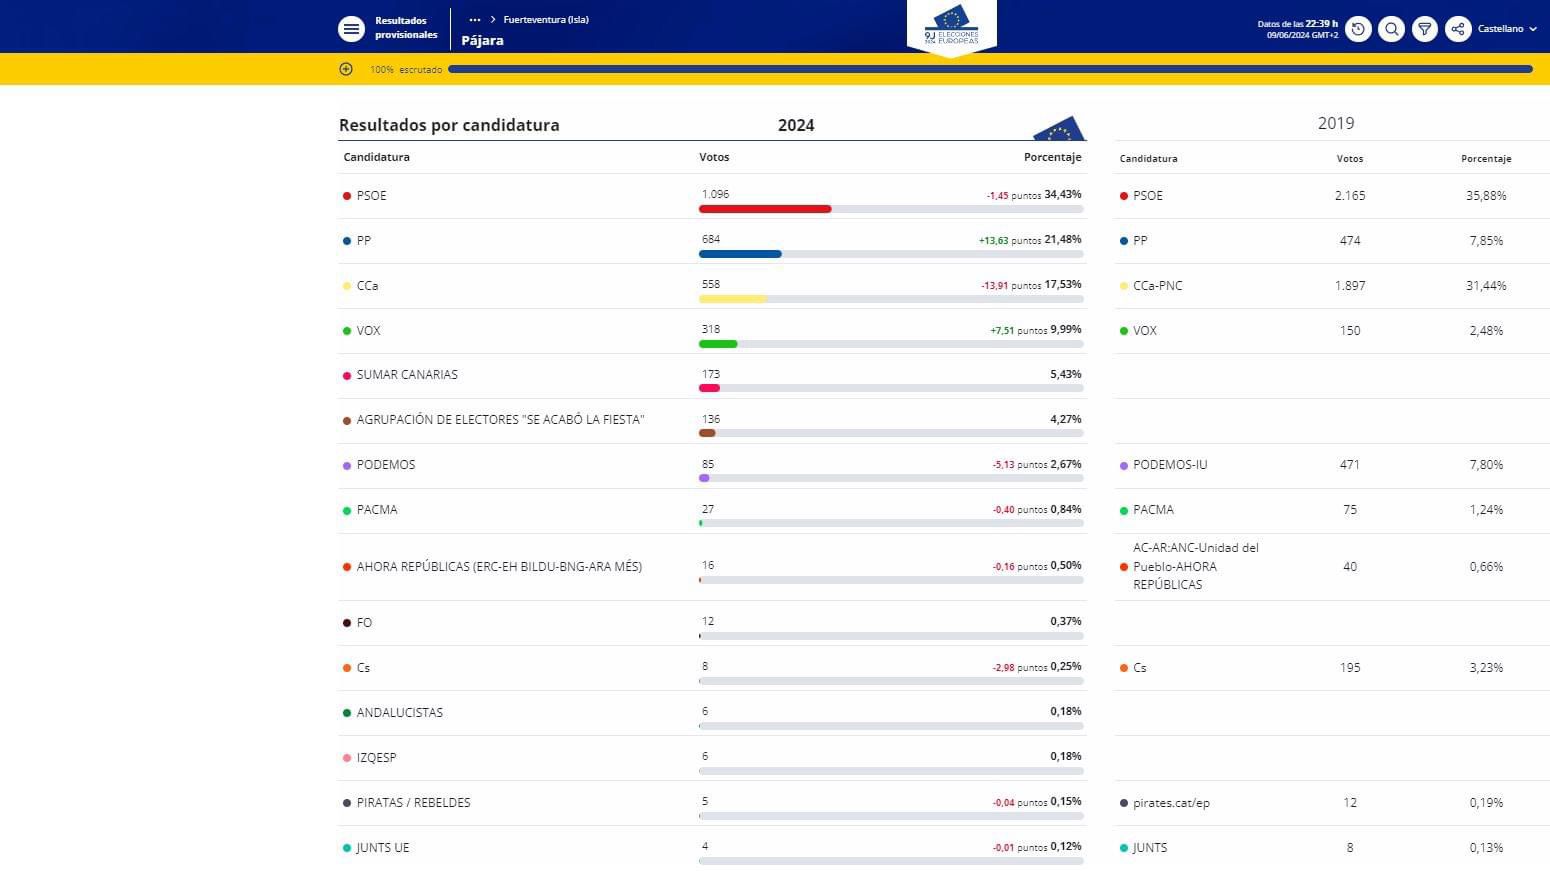Image resolution: width=1550 pixels, height=871 pixels.
Task: Click the share icon
Action: tap(1458, 29)
